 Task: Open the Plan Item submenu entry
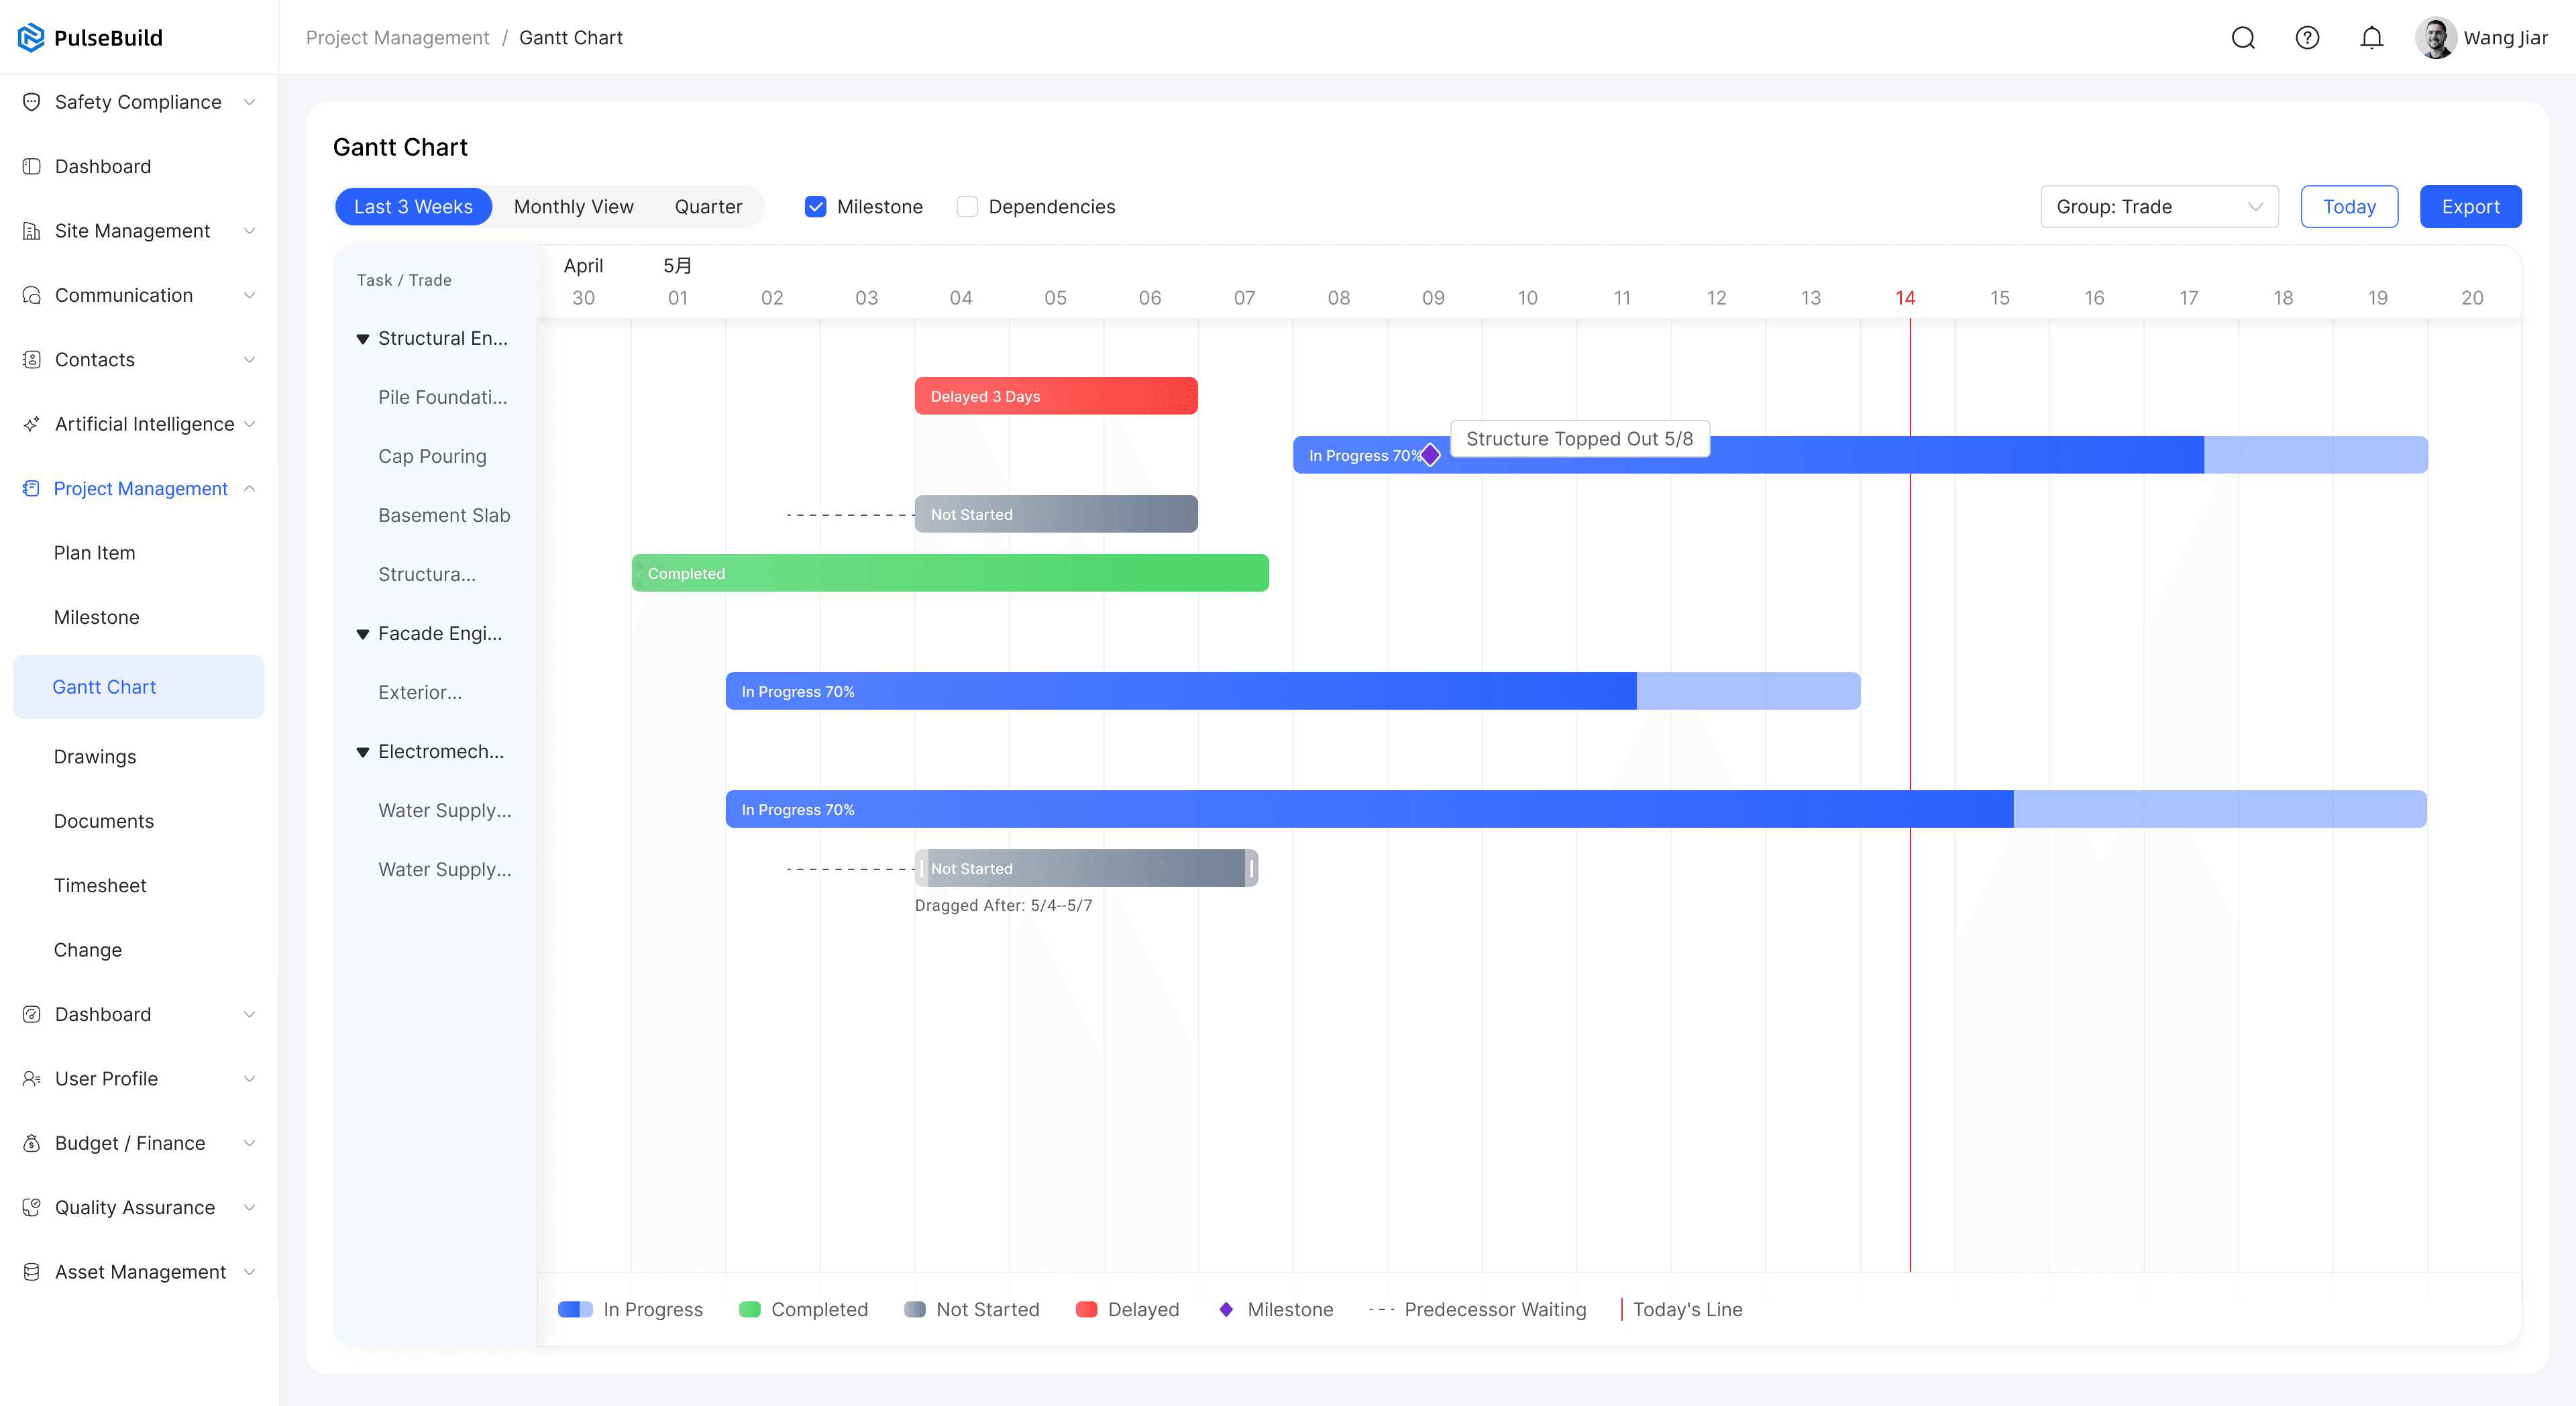pyautogui.click(x=94, y=553)
